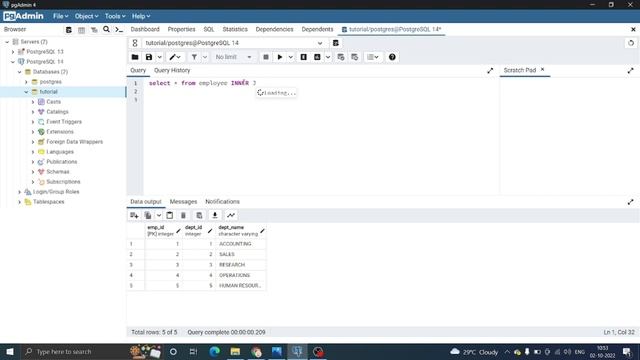Switch to the Properties tab
640x360 pixels.
pos(181,29)
